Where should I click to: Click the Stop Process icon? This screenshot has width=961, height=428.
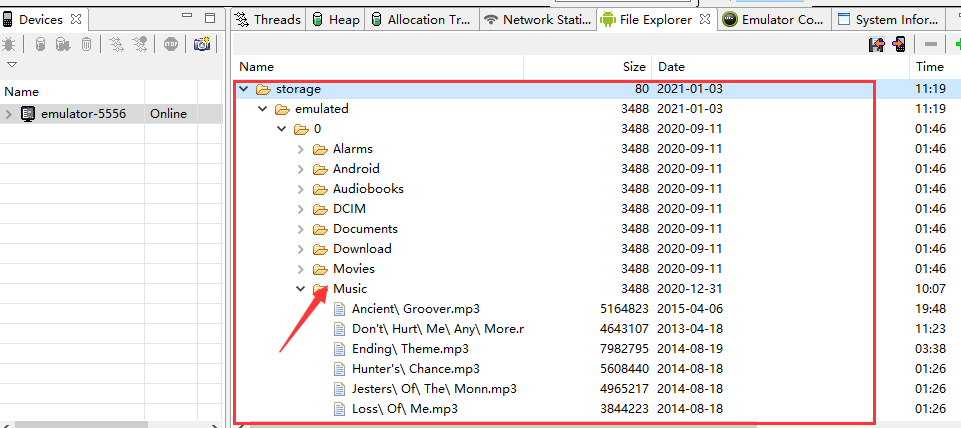pos(171,44)
